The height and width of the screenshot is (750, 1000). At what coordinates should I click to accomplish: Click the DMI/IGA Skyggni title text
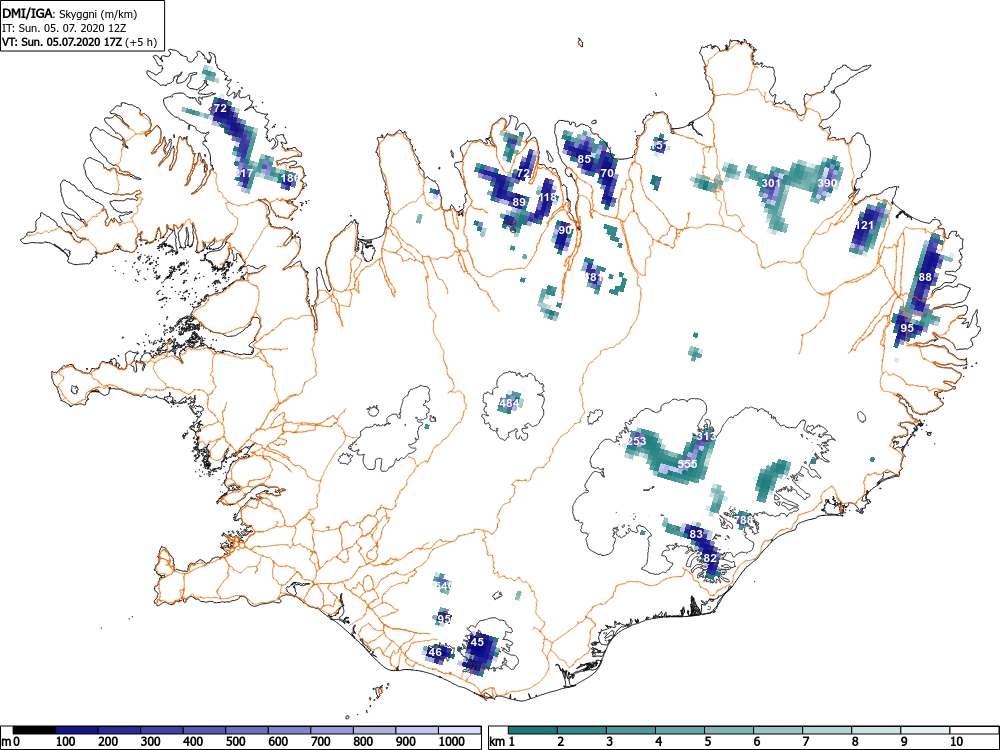[x=70, y=13]
